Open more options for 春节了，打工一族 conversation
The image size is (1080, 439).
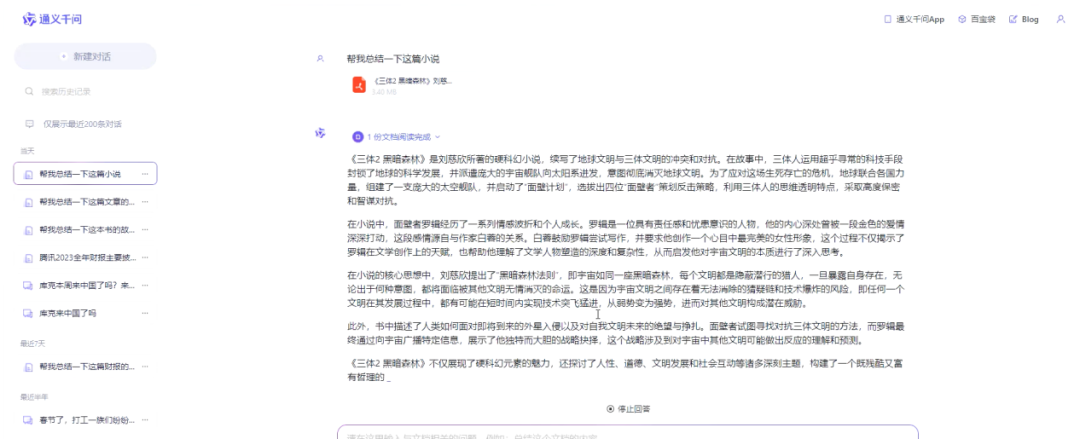tap(145, 419)
